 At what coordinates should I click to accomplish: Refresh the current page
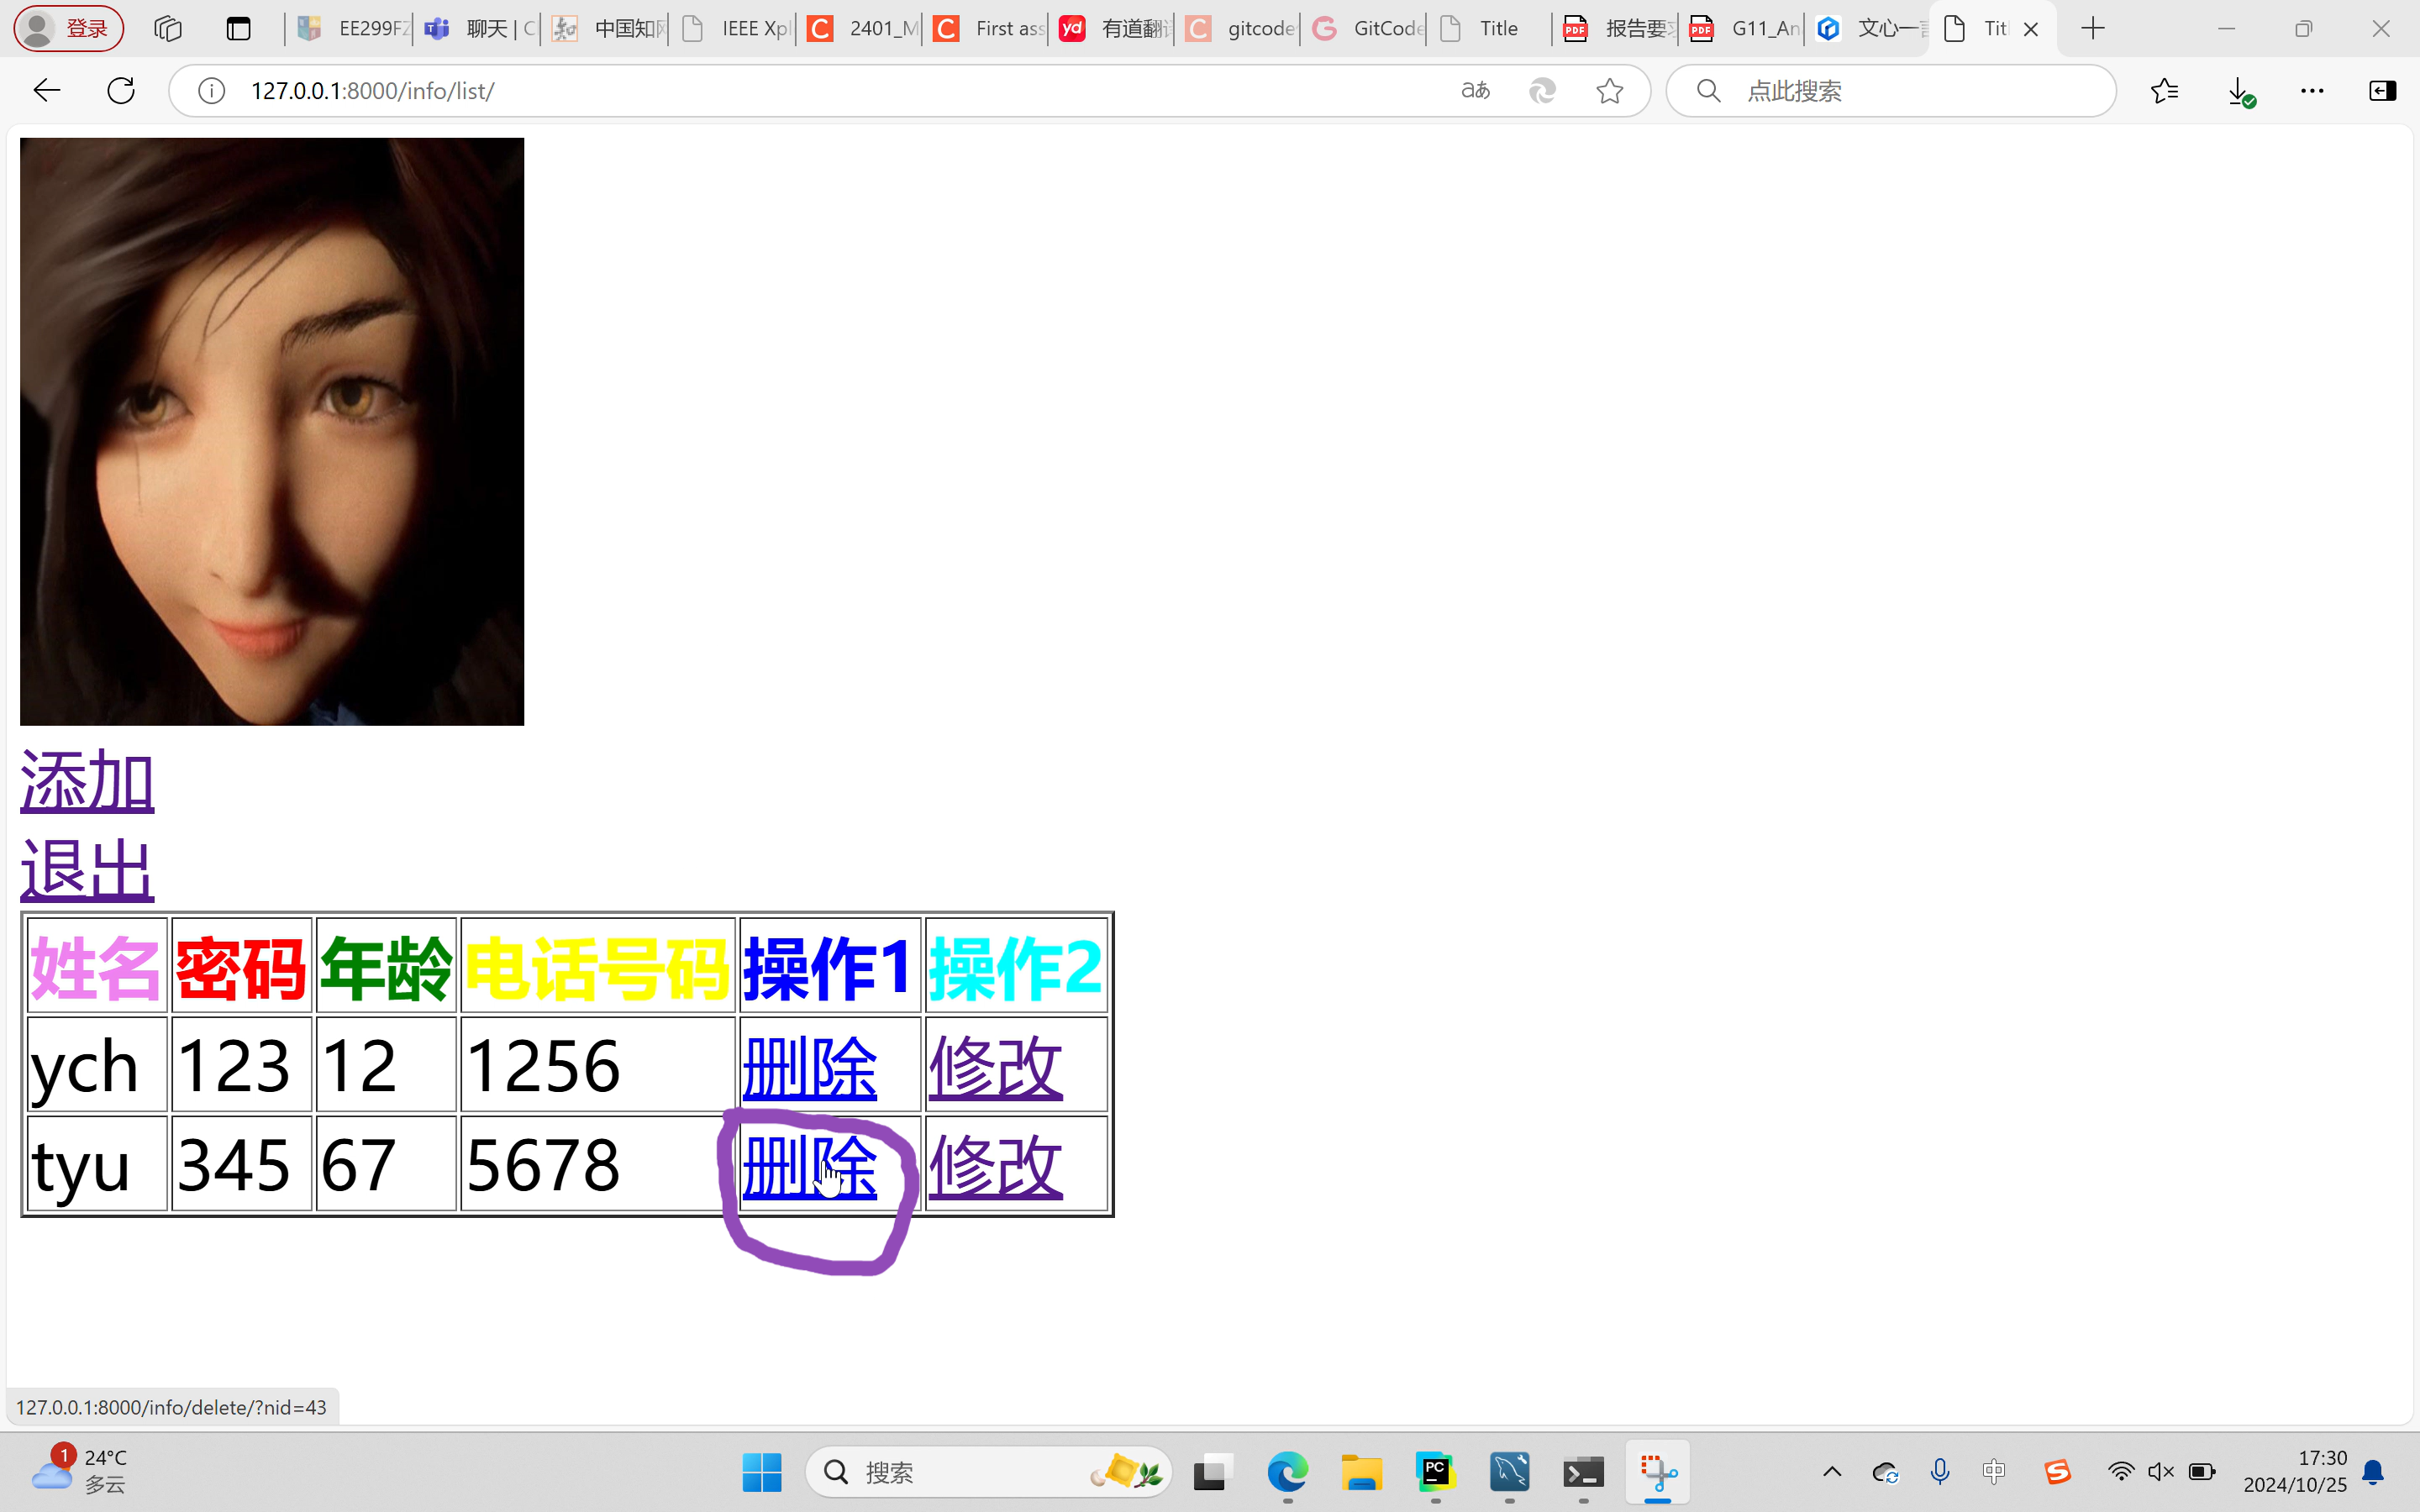(121, 91)
